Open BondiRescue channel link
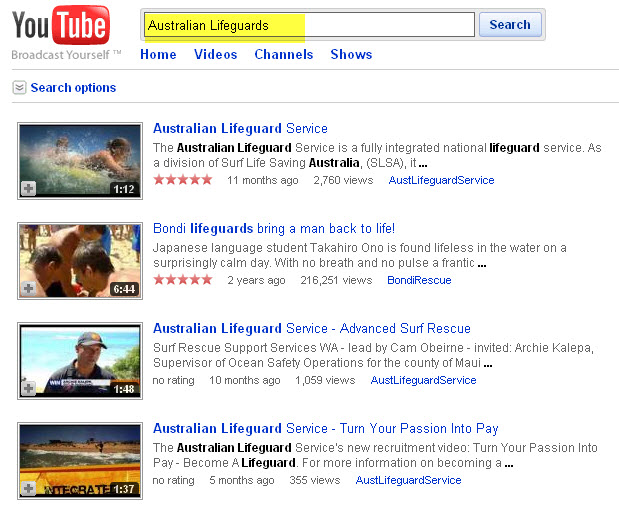This screenshot has height=513, width=619. [419, 281]
